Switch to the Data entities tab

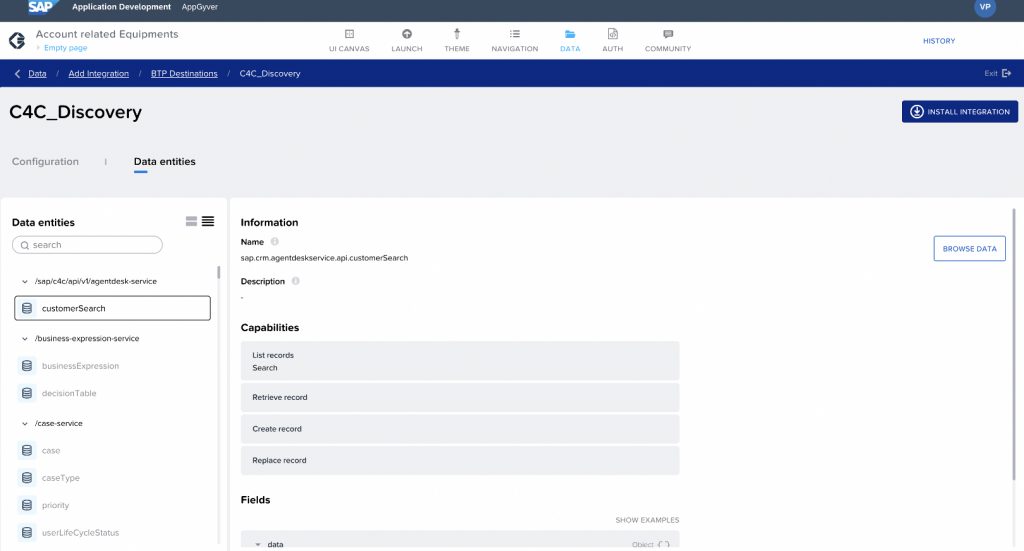[165, 161]
